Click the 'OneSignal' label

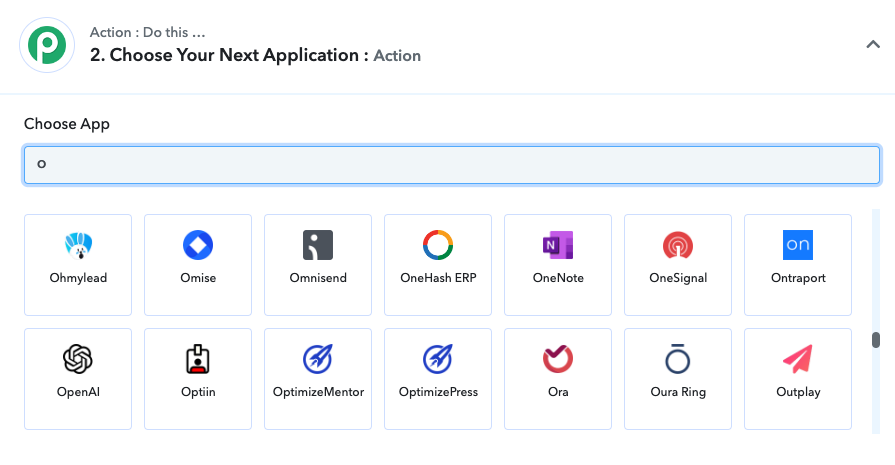[x=678, y=278]
